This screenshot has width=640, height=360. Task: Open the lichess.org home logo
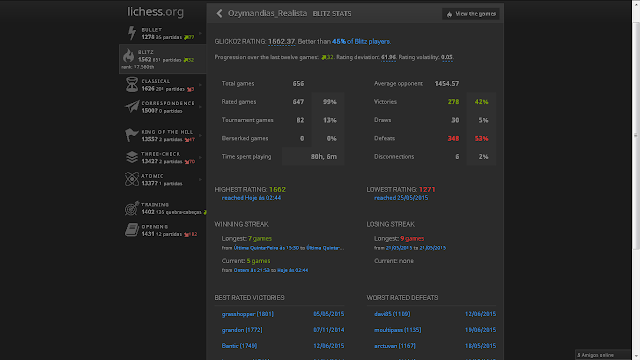tap(156, 12)
